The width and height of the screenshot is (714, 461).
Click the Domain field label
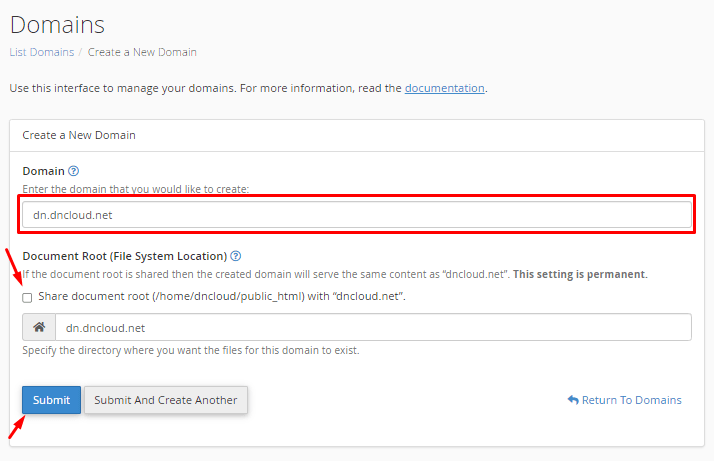tap(43, 171)
